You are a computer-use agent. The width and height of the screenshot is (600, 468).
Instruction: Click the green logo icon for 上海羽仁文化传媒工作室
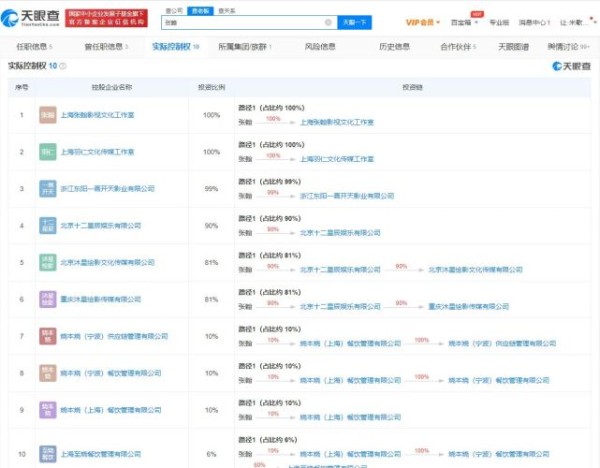click(x=47, y=151)
